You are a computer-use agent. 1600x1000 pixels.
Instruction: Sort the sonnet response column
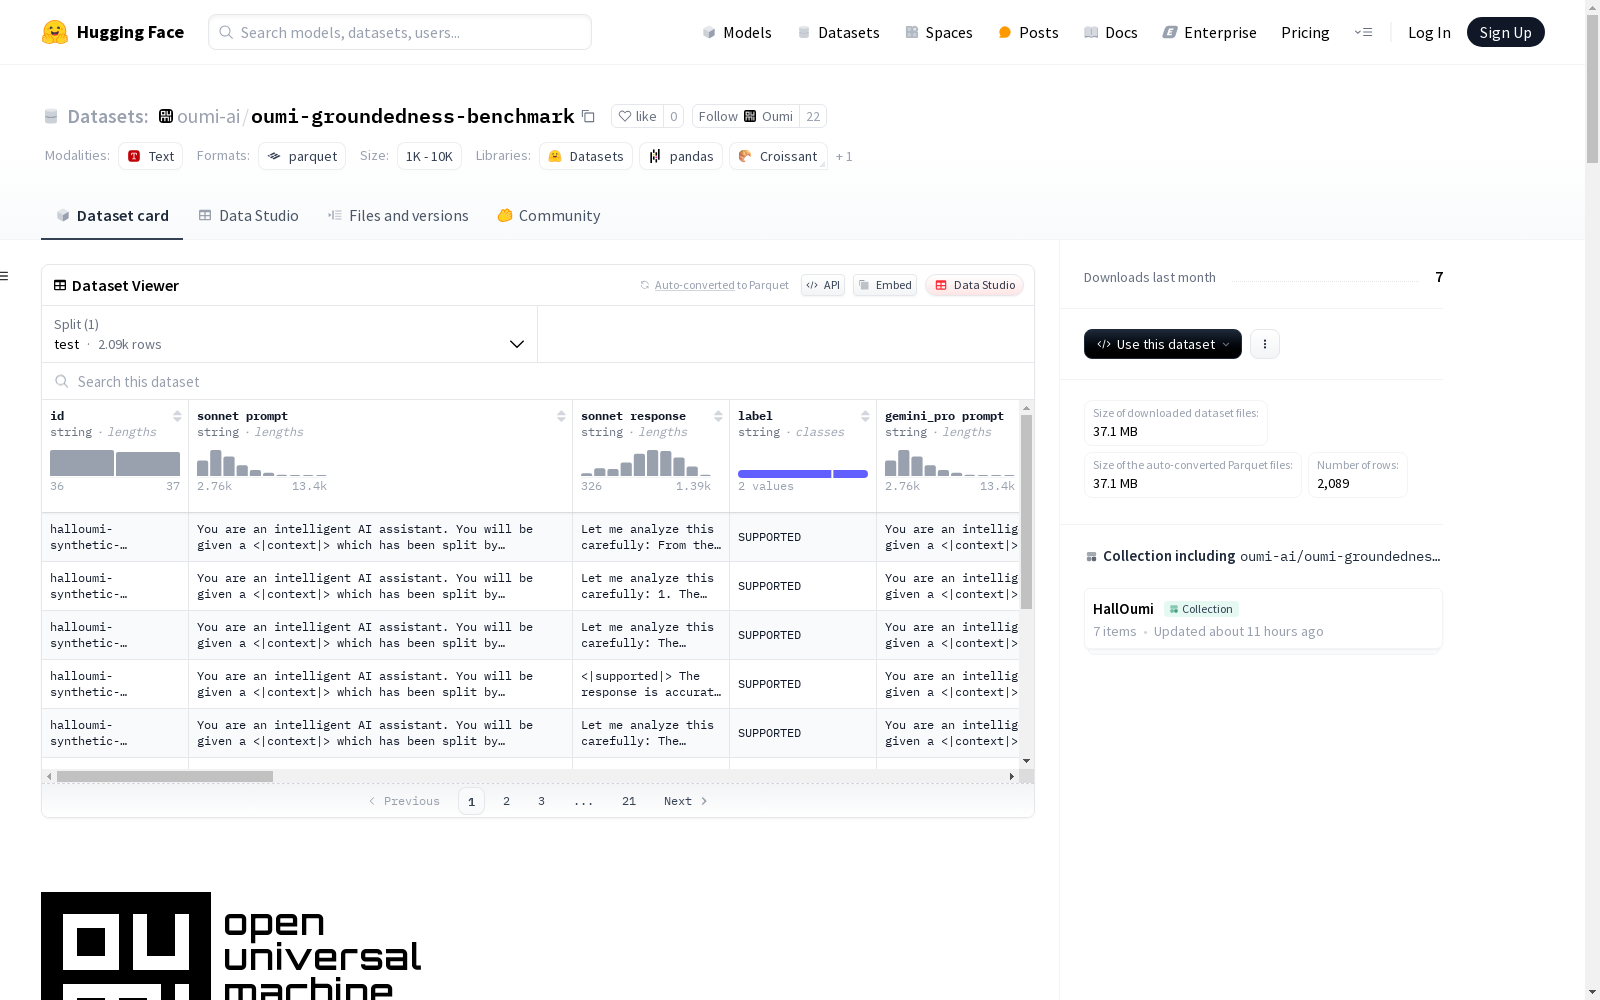718,416
